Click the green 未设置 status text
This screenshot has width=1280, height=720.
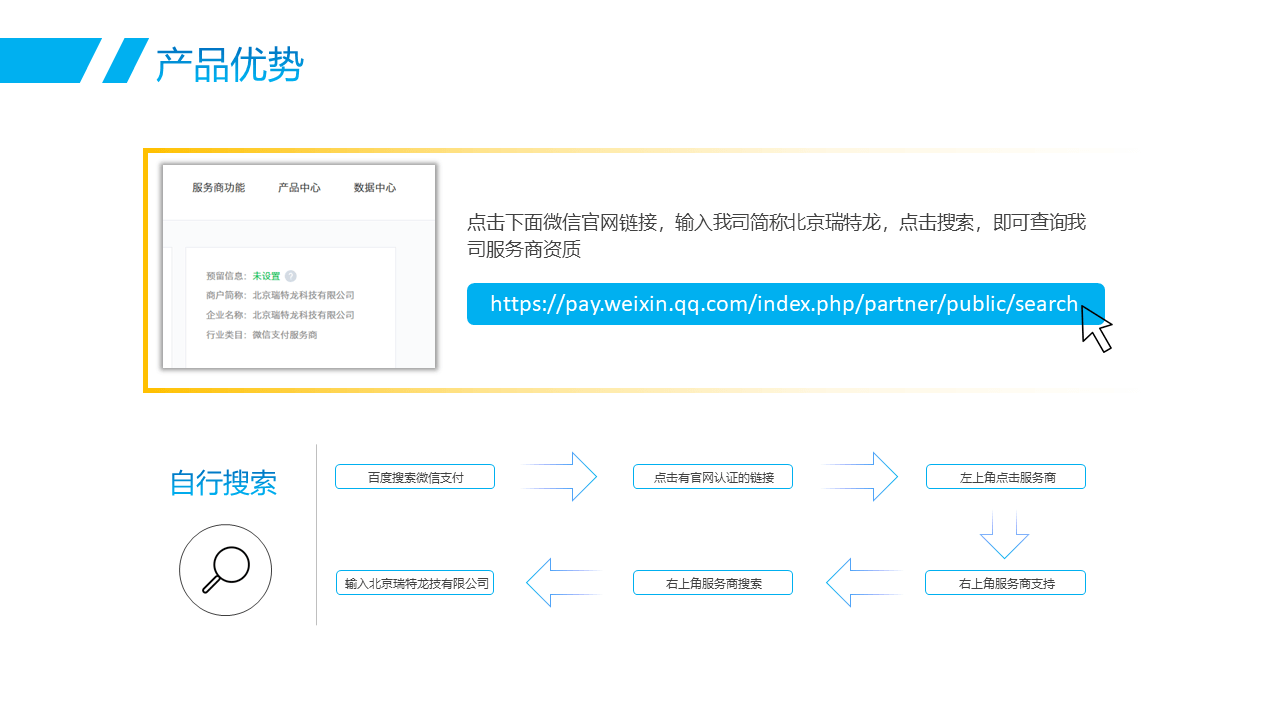click(266, 276)
